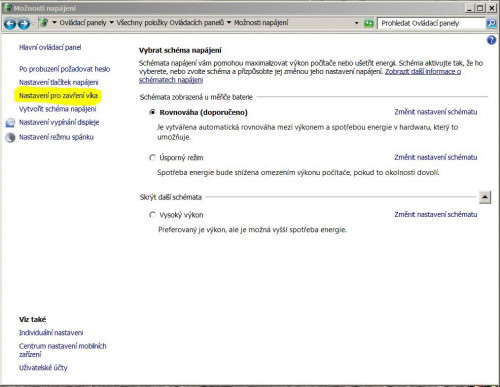Open dropdown arrow after Všechny položky Ovládacích panelů

(x=229, y=23)
